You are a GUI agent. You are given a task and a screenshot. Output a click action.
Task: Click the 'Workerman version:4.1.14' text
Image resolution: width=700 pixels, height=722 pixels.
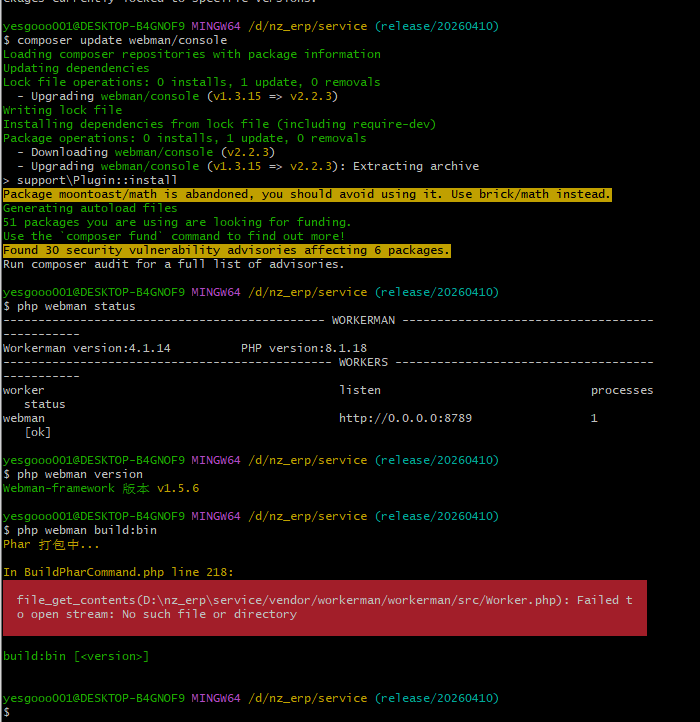[x=86, y=348]
